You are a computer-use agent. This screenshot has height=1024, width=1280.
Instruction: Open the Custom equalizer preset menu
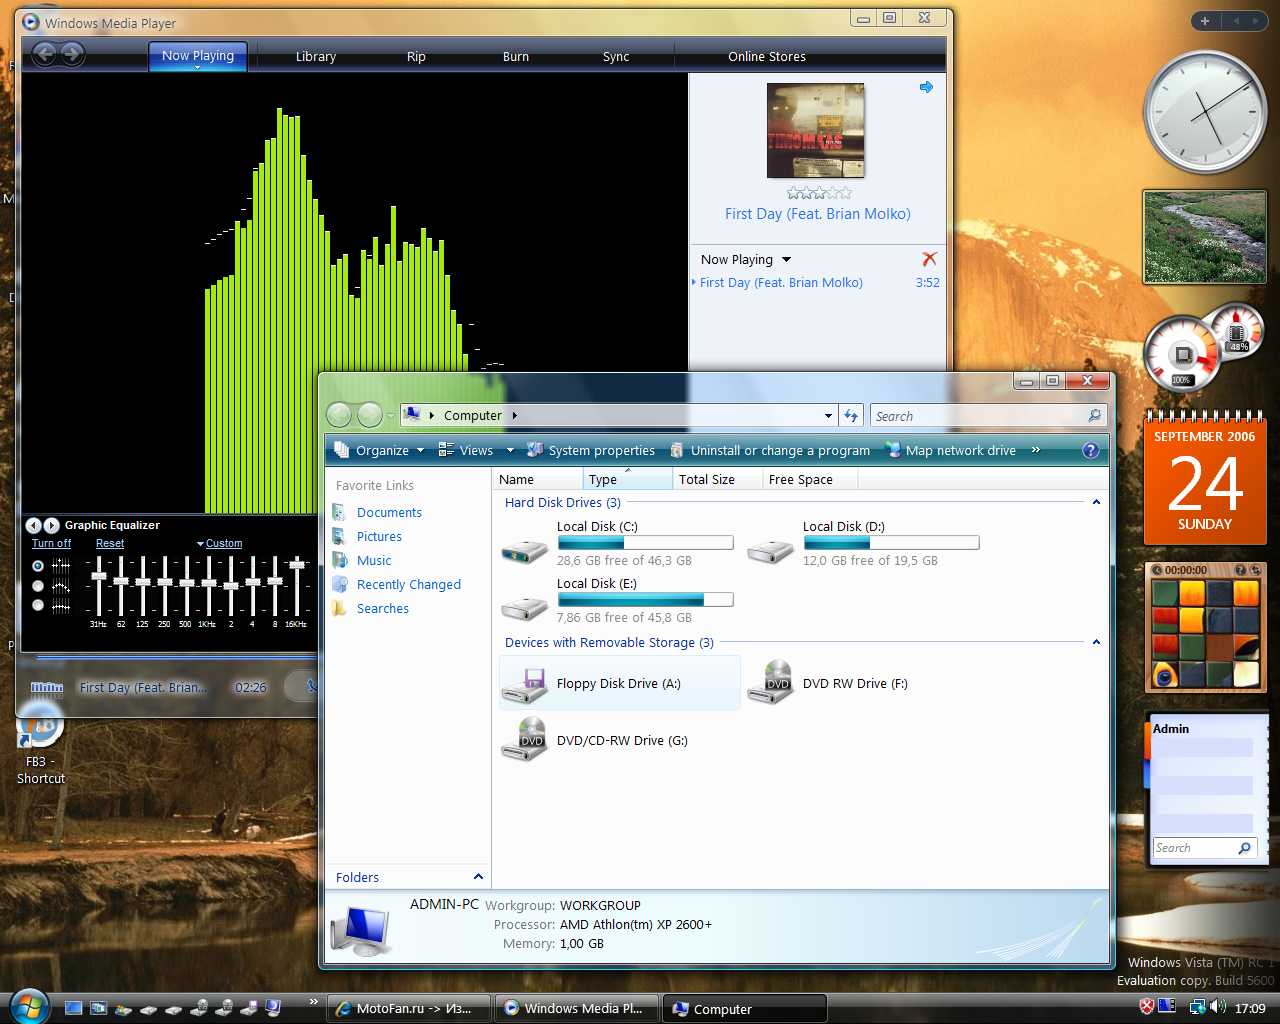pyautogui.click(x=220, y=543)
